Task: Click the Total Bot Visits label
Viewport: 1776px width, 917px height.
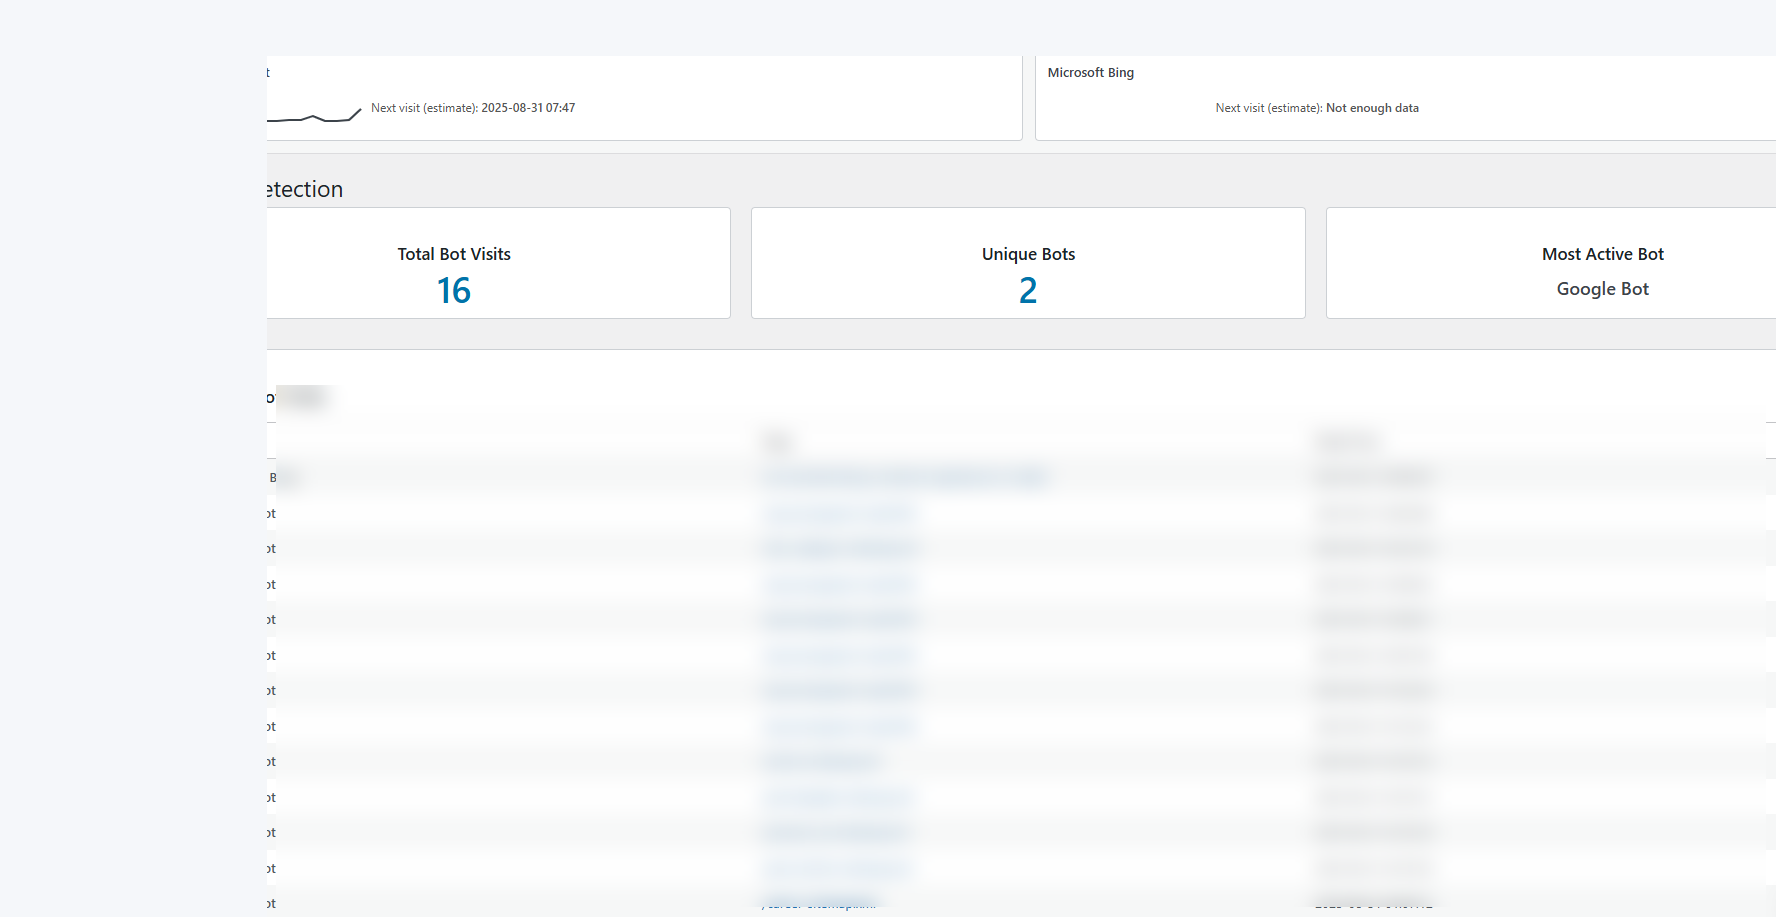Action: (454, 254)
